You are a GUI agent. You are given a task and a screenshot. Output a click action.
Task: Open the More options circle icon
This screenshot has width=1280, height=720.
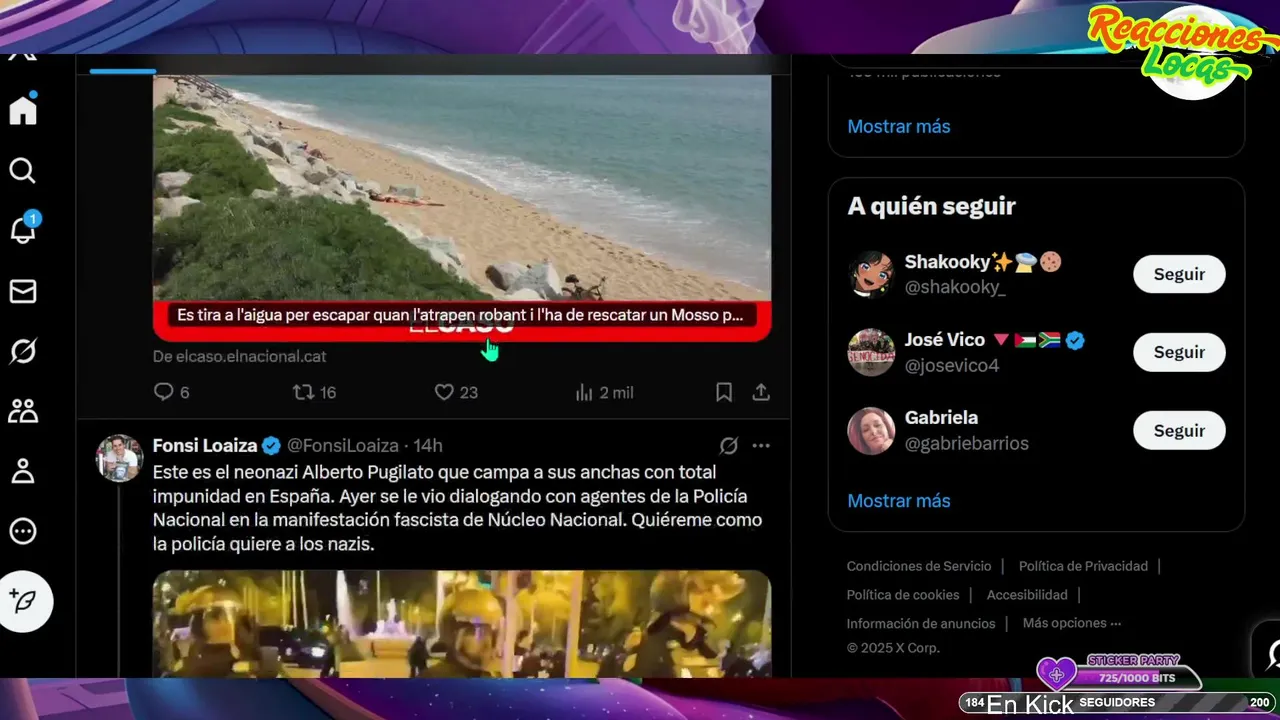[x=23, y=531]
